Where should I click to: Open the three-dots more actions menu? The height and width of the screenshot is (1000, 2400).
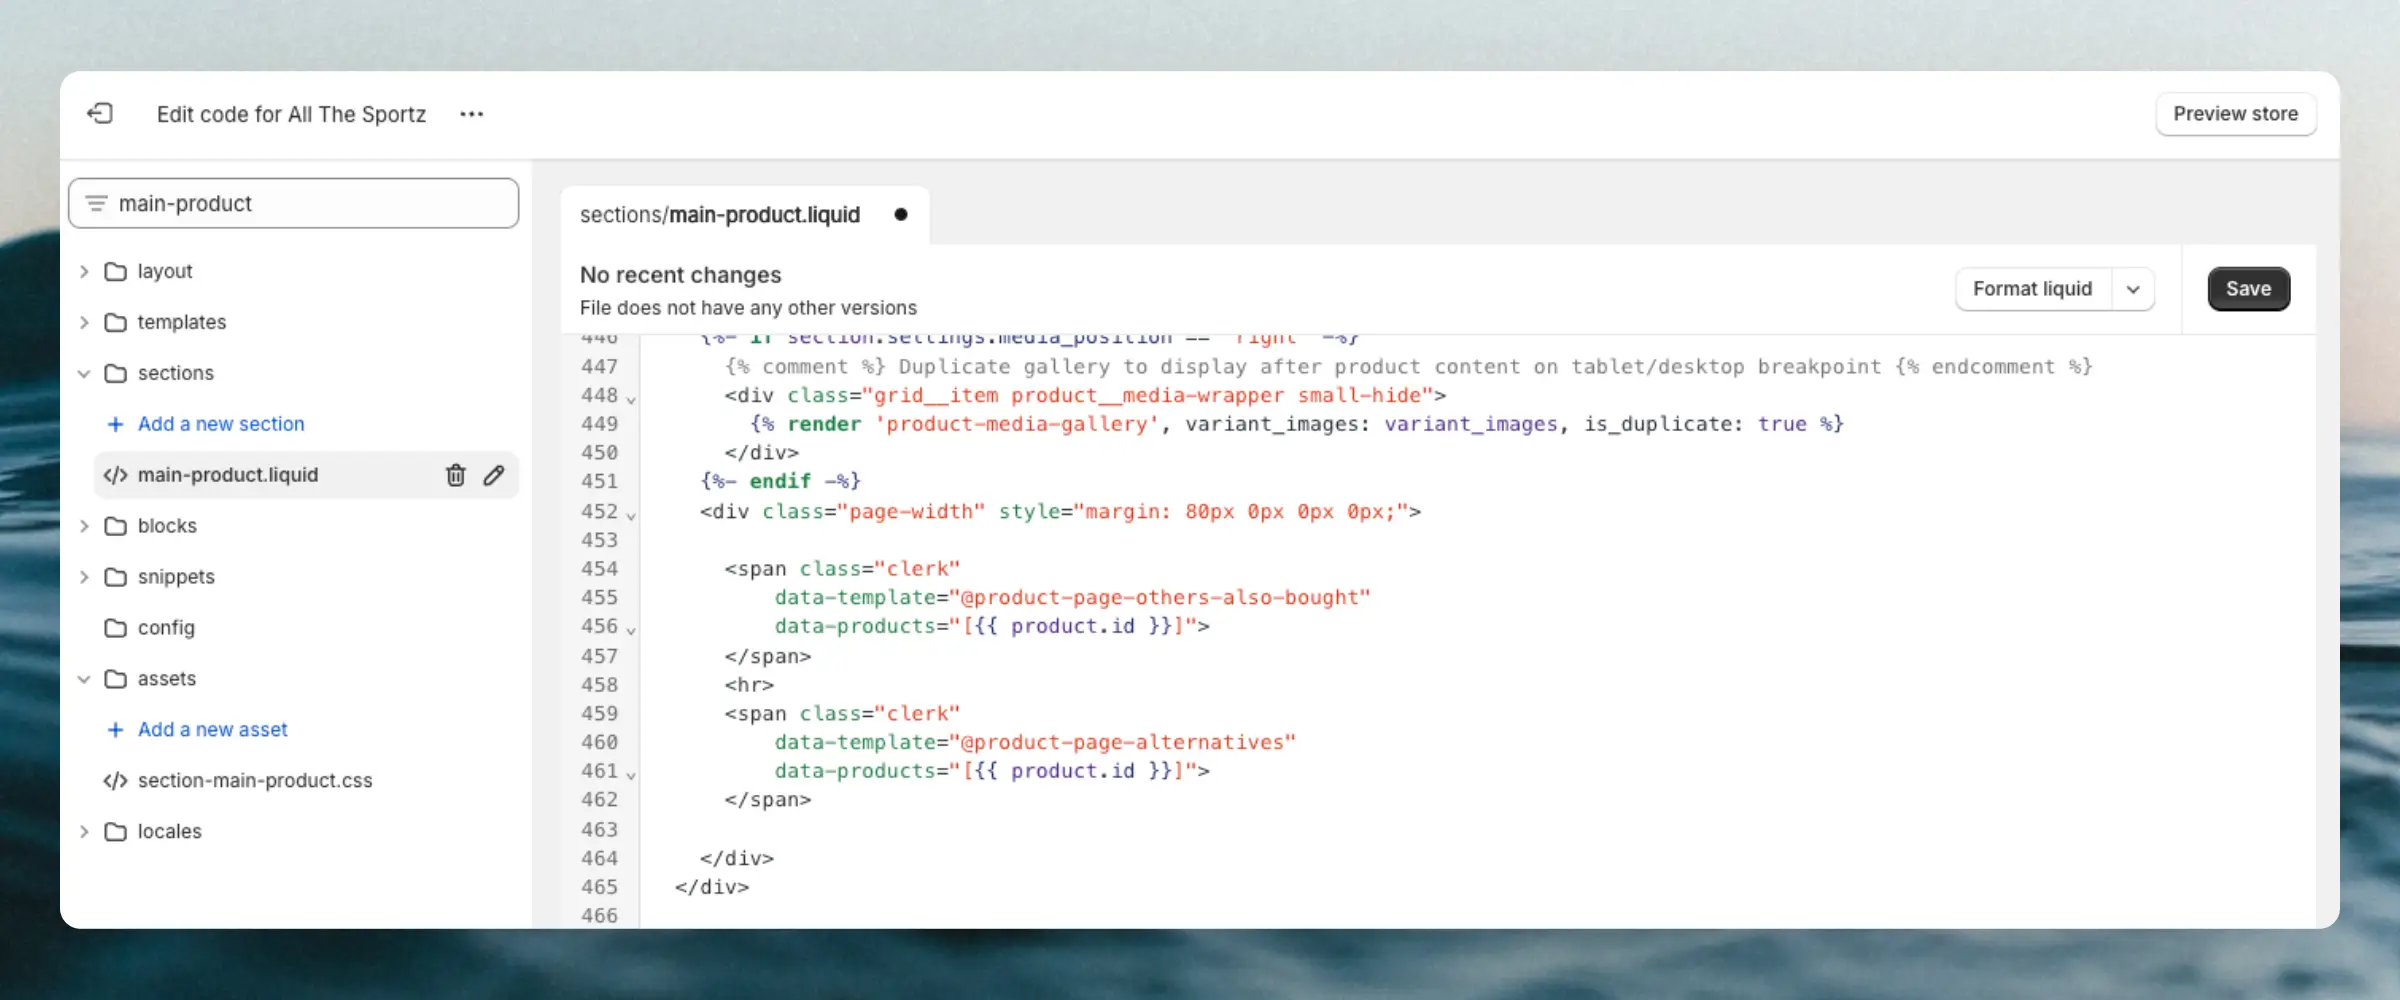click(471, 114)
